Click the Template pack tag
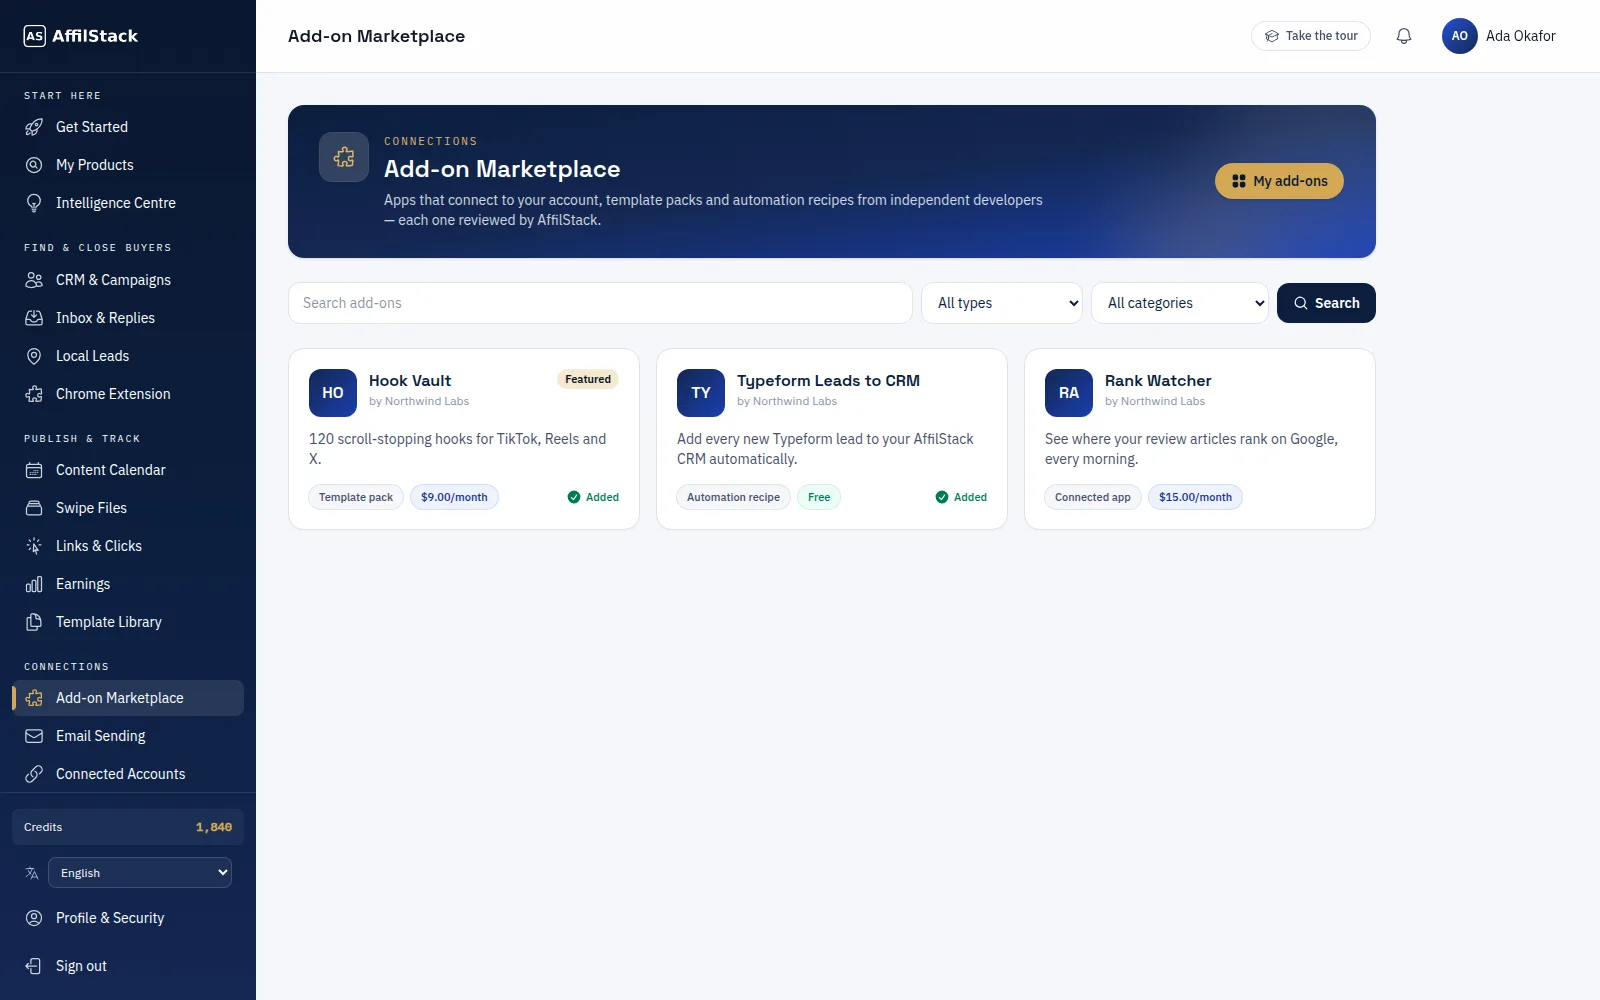Image resolution: width=1600 pixels, height=1000 pixels. point(356,497)
